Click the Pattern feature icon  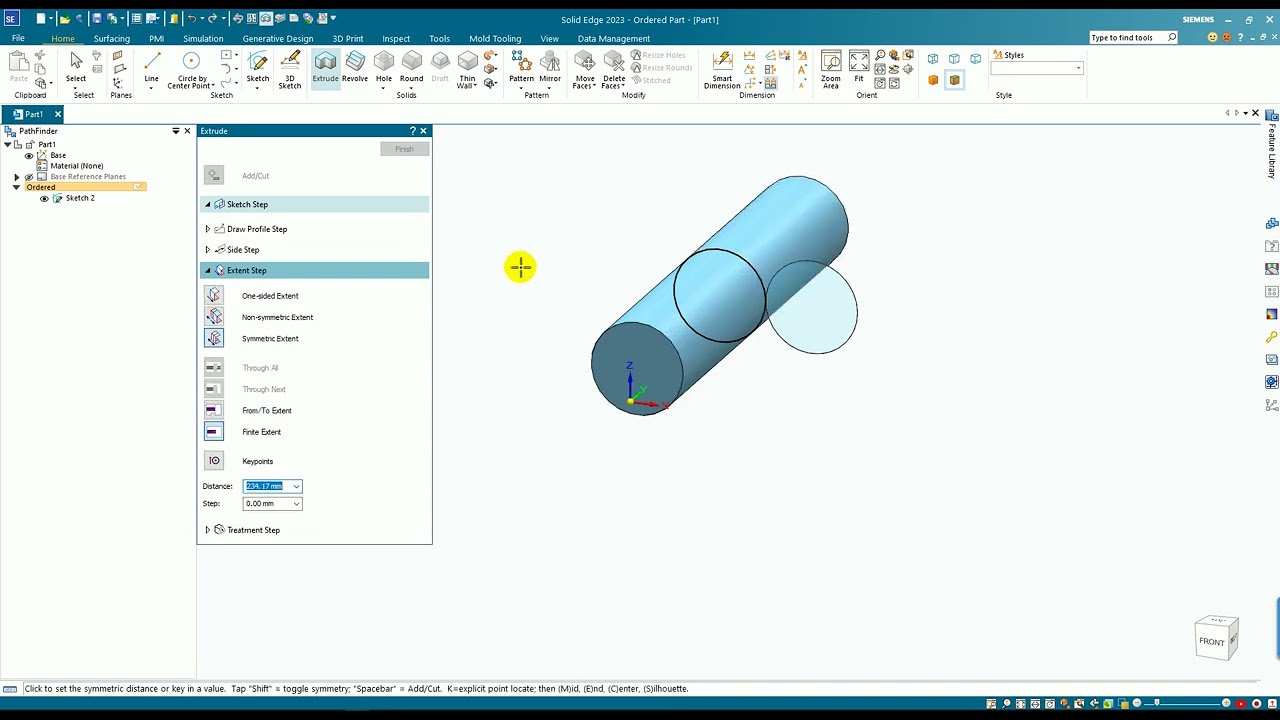tap(521, 67)
